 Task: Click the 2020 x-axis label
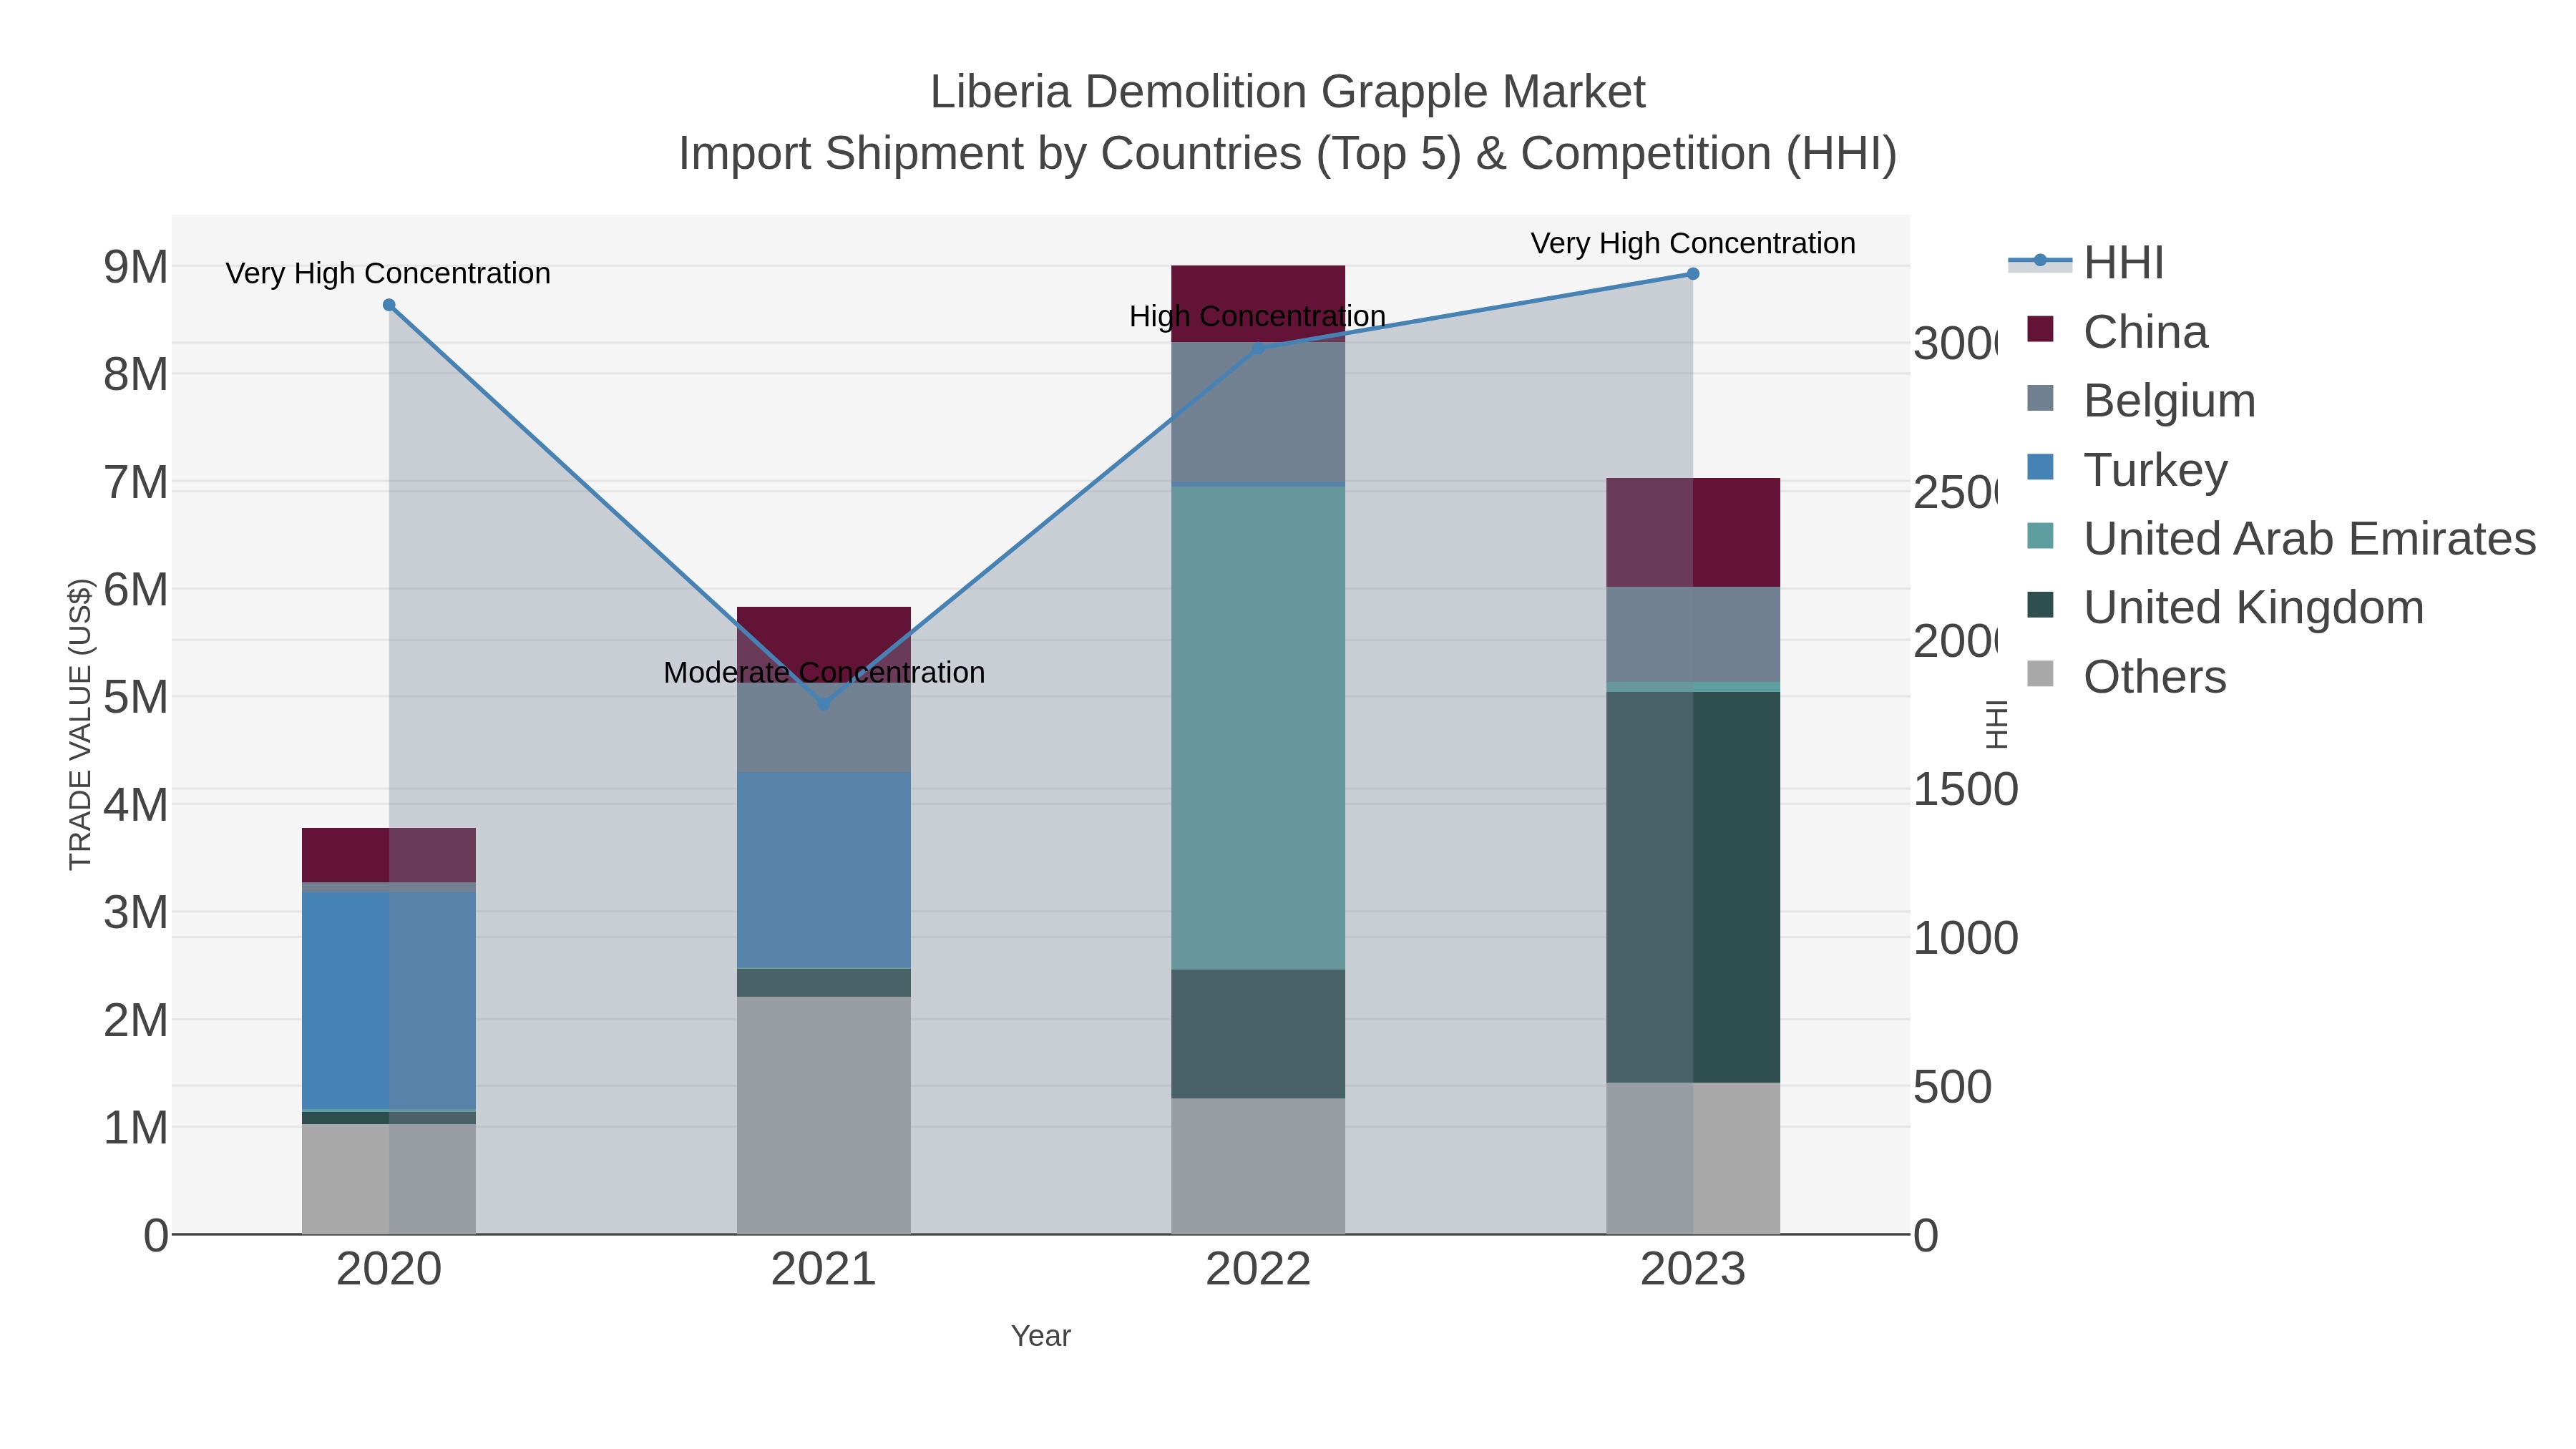(x=389, y=1269)
